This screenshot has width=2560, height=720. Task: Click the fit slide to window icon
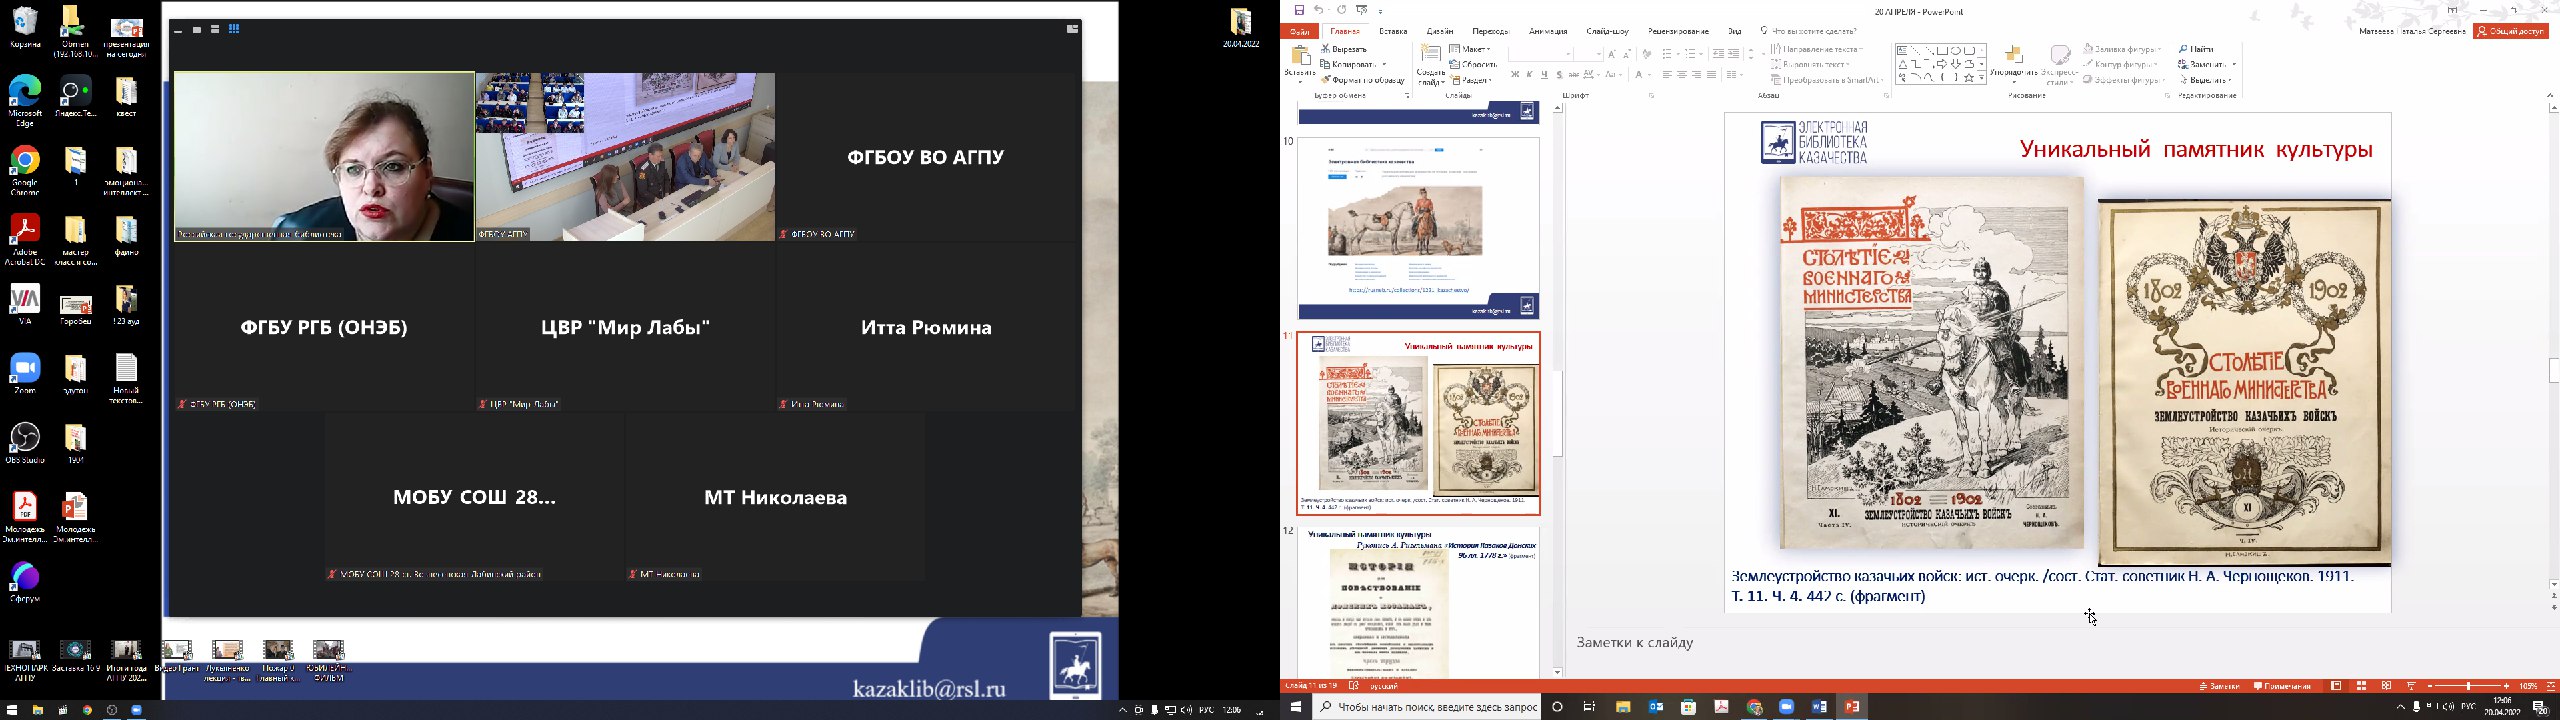2550,687
